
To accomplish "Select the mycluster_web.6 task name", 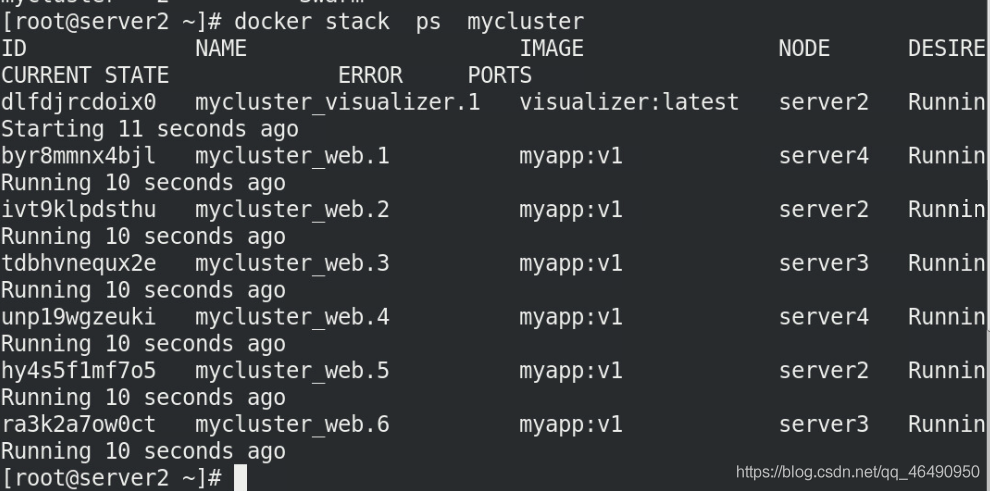I will [292, 424].
